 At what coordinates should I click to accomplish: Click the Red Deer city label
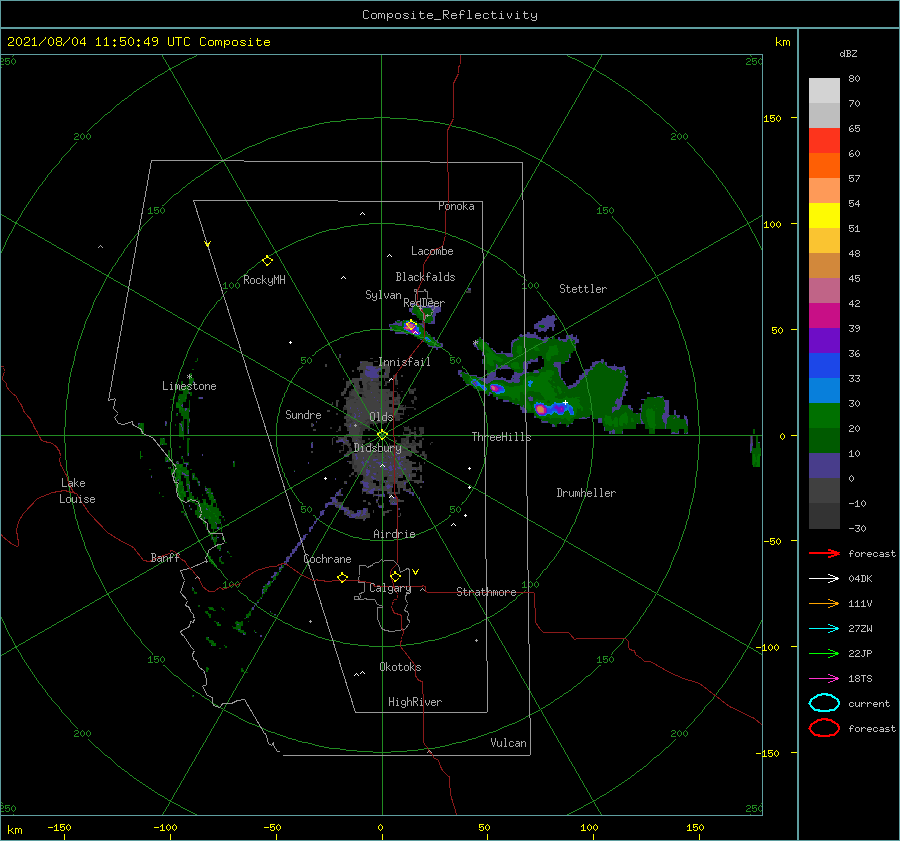pos(424,303)
